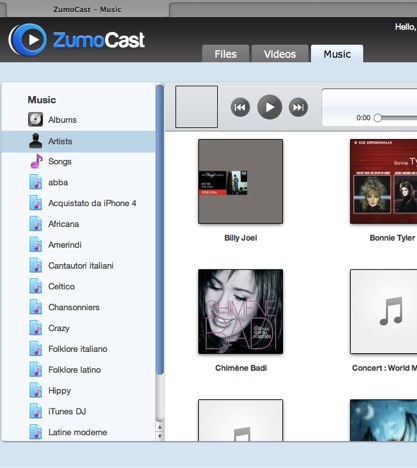
Task: Click the Cantautori italiani playlist icon
Action: [36, 265]
